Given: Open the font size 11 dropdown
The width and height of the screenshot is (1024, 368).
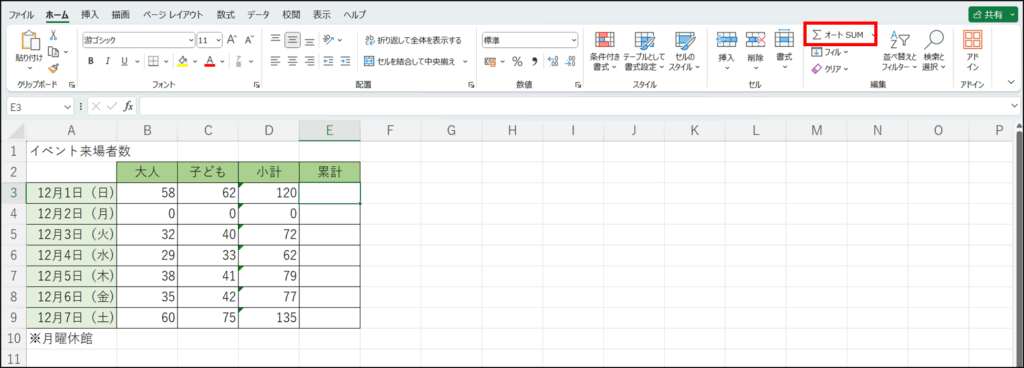Looking at the screenshot, I should coord(218,40).
